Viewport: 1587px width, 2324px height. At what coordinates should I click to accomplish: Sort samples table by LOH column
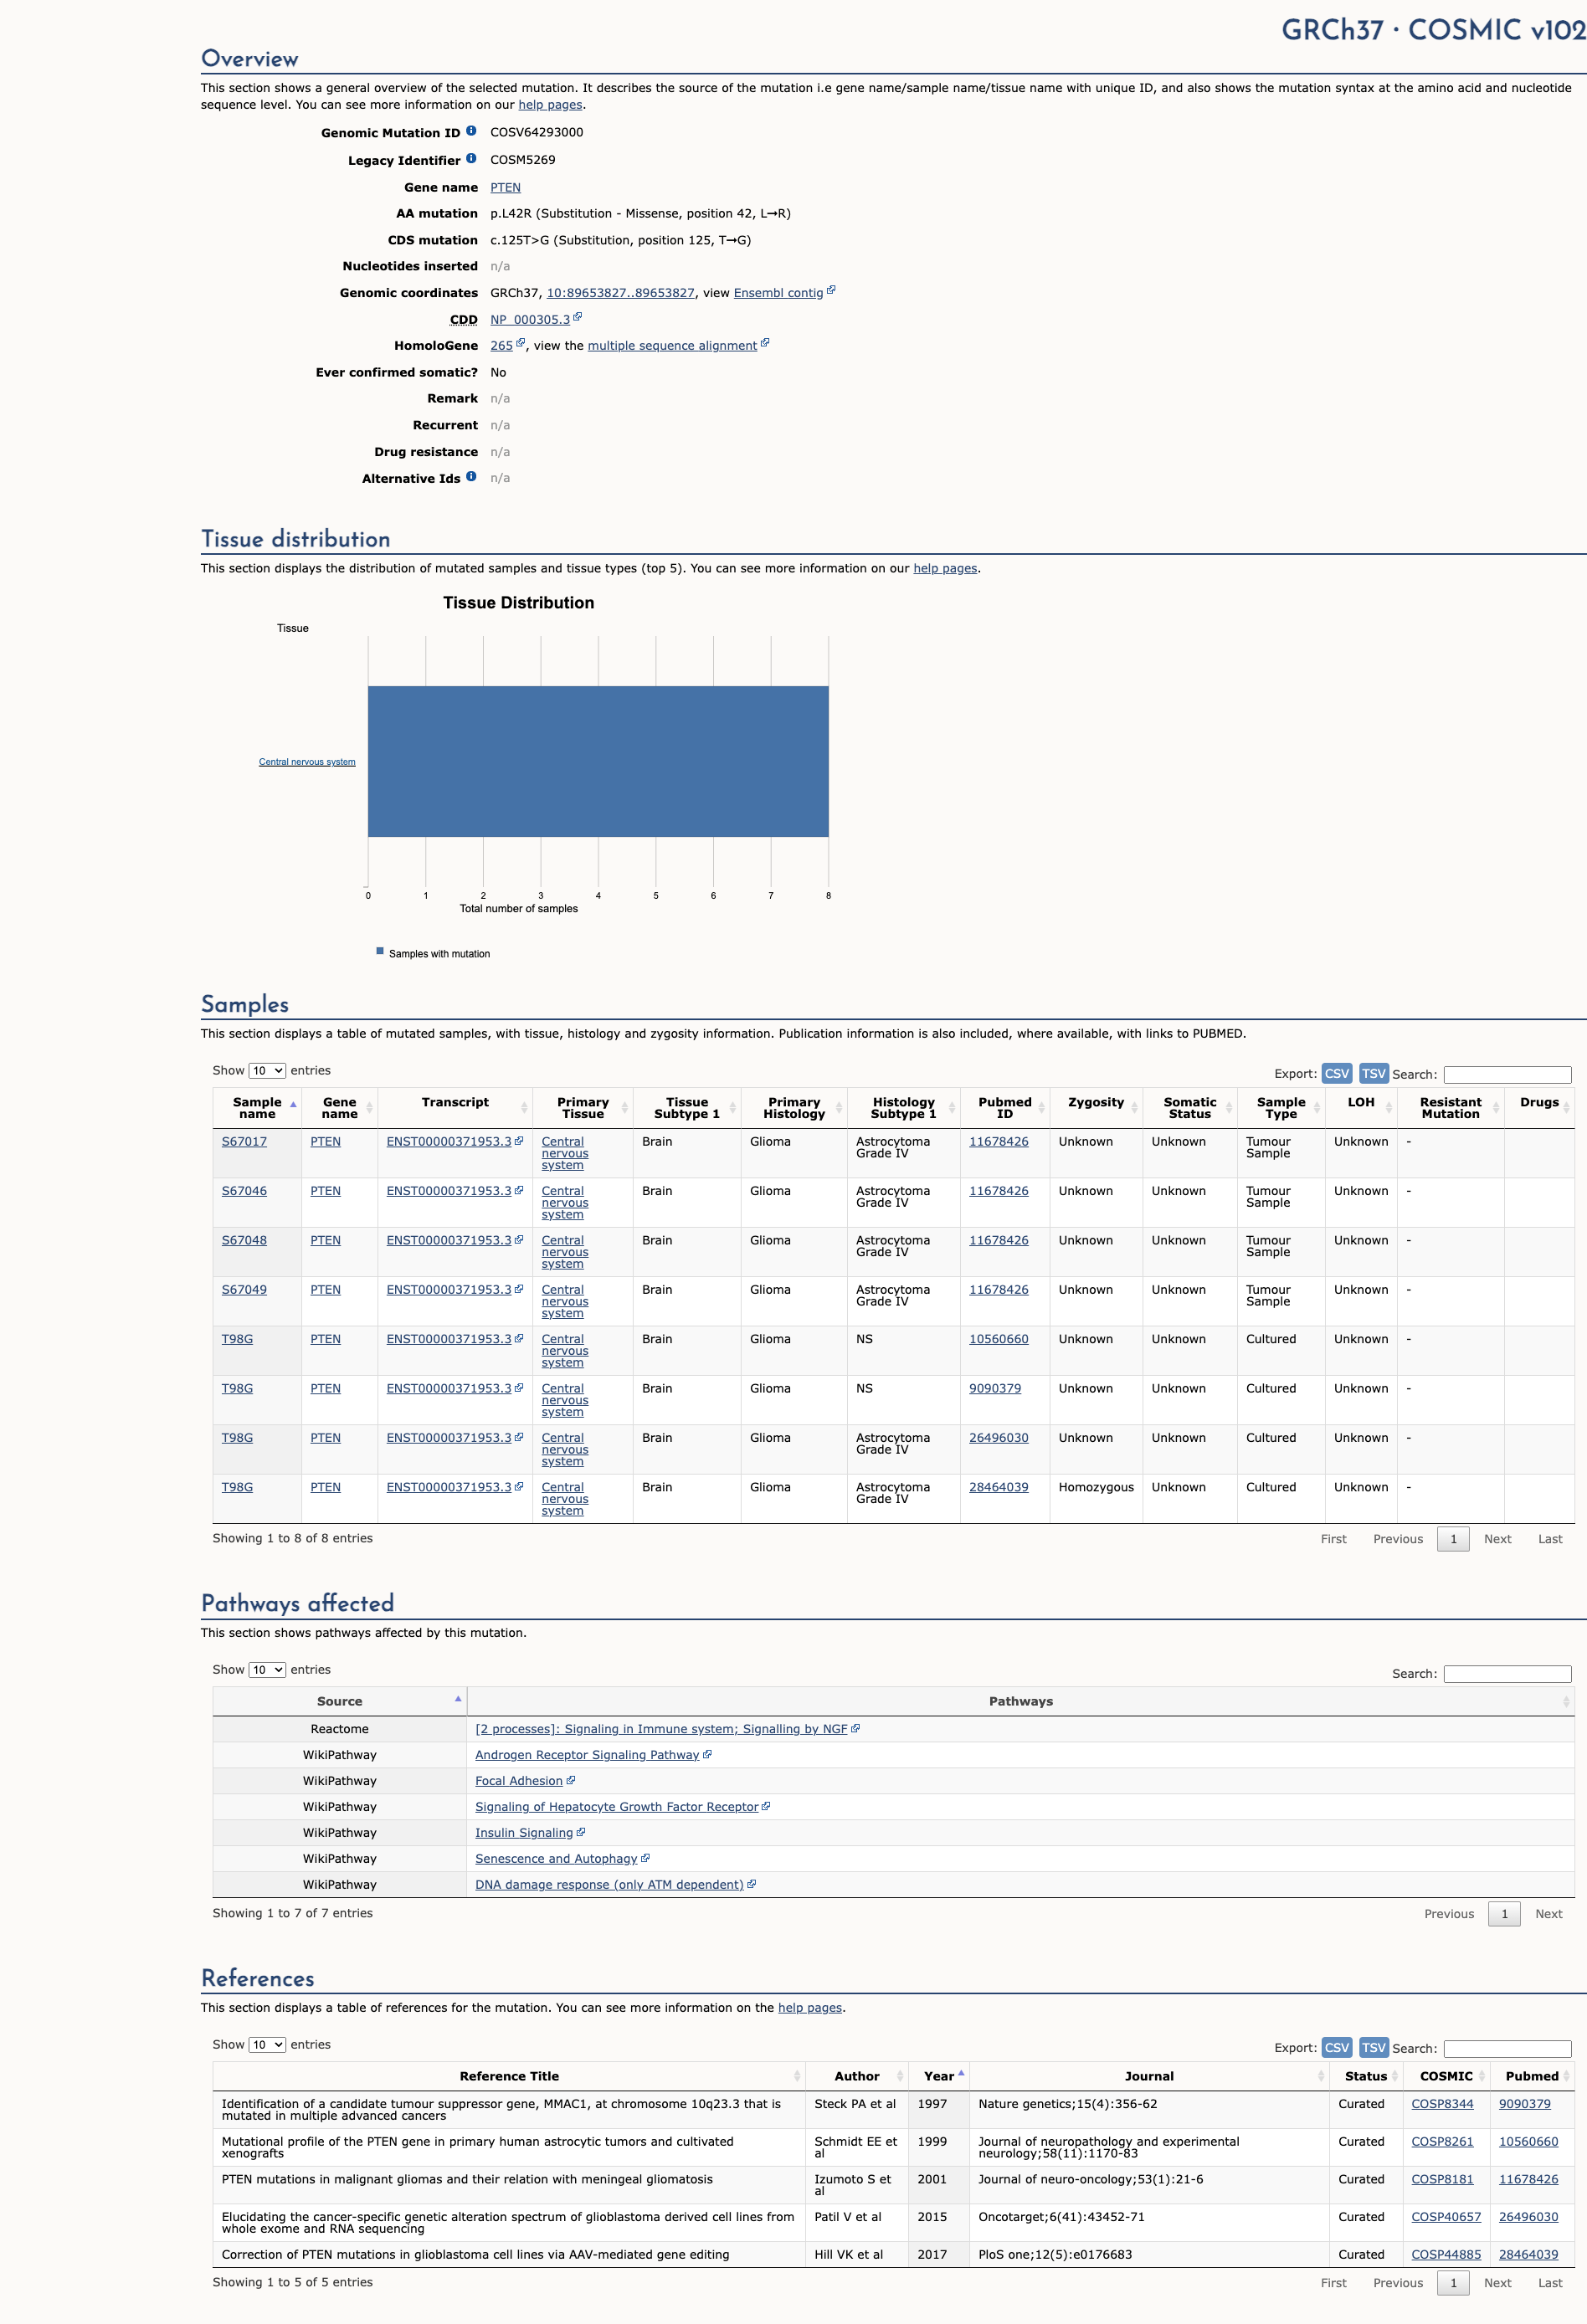coord(1361,1108)
